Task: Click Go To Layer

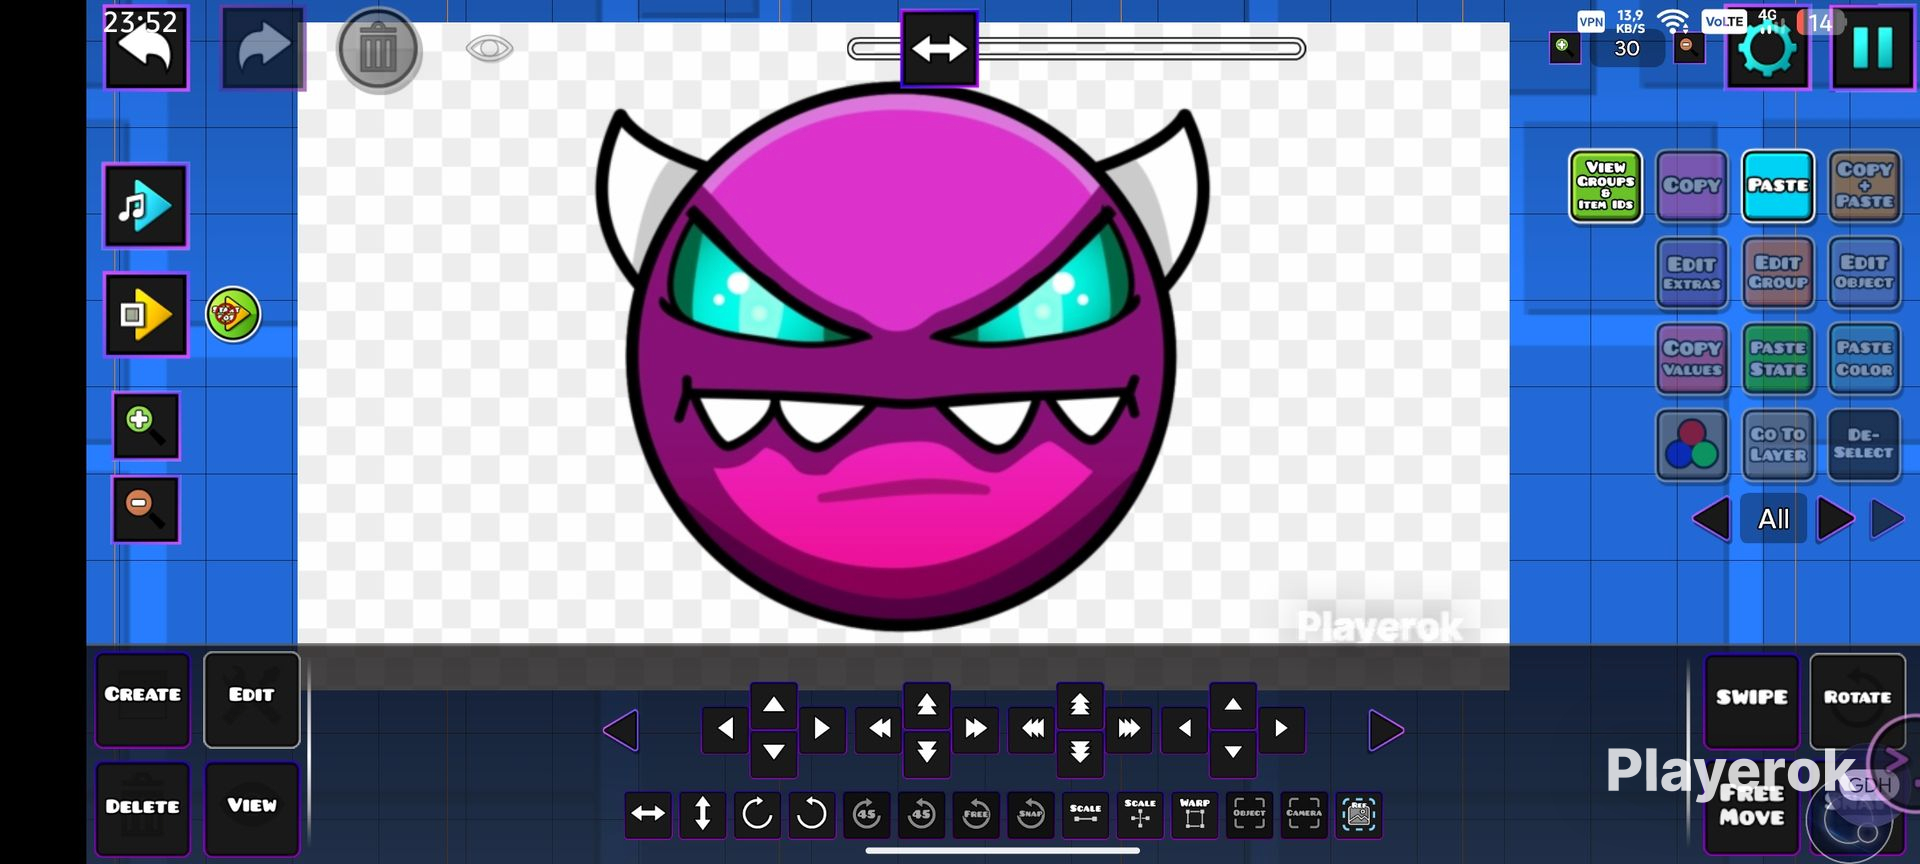Action: click(x=1778, y=445)
